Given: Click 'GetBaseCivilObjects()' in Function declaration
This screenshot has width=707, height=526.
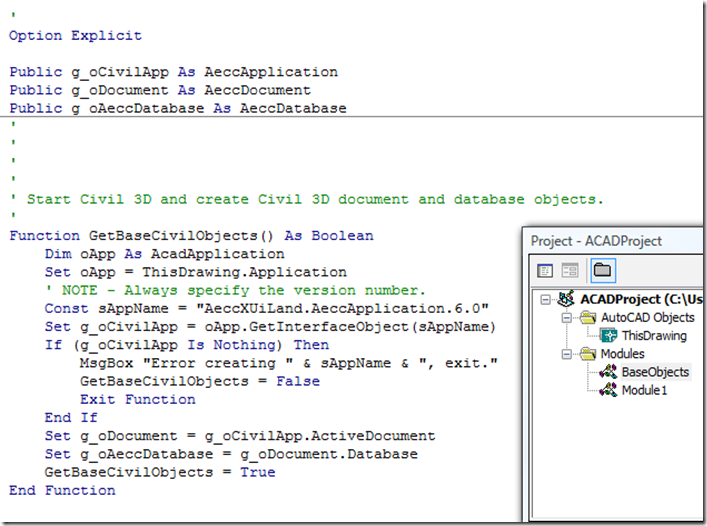Looking at the screenshot, I should click(181, 236).
